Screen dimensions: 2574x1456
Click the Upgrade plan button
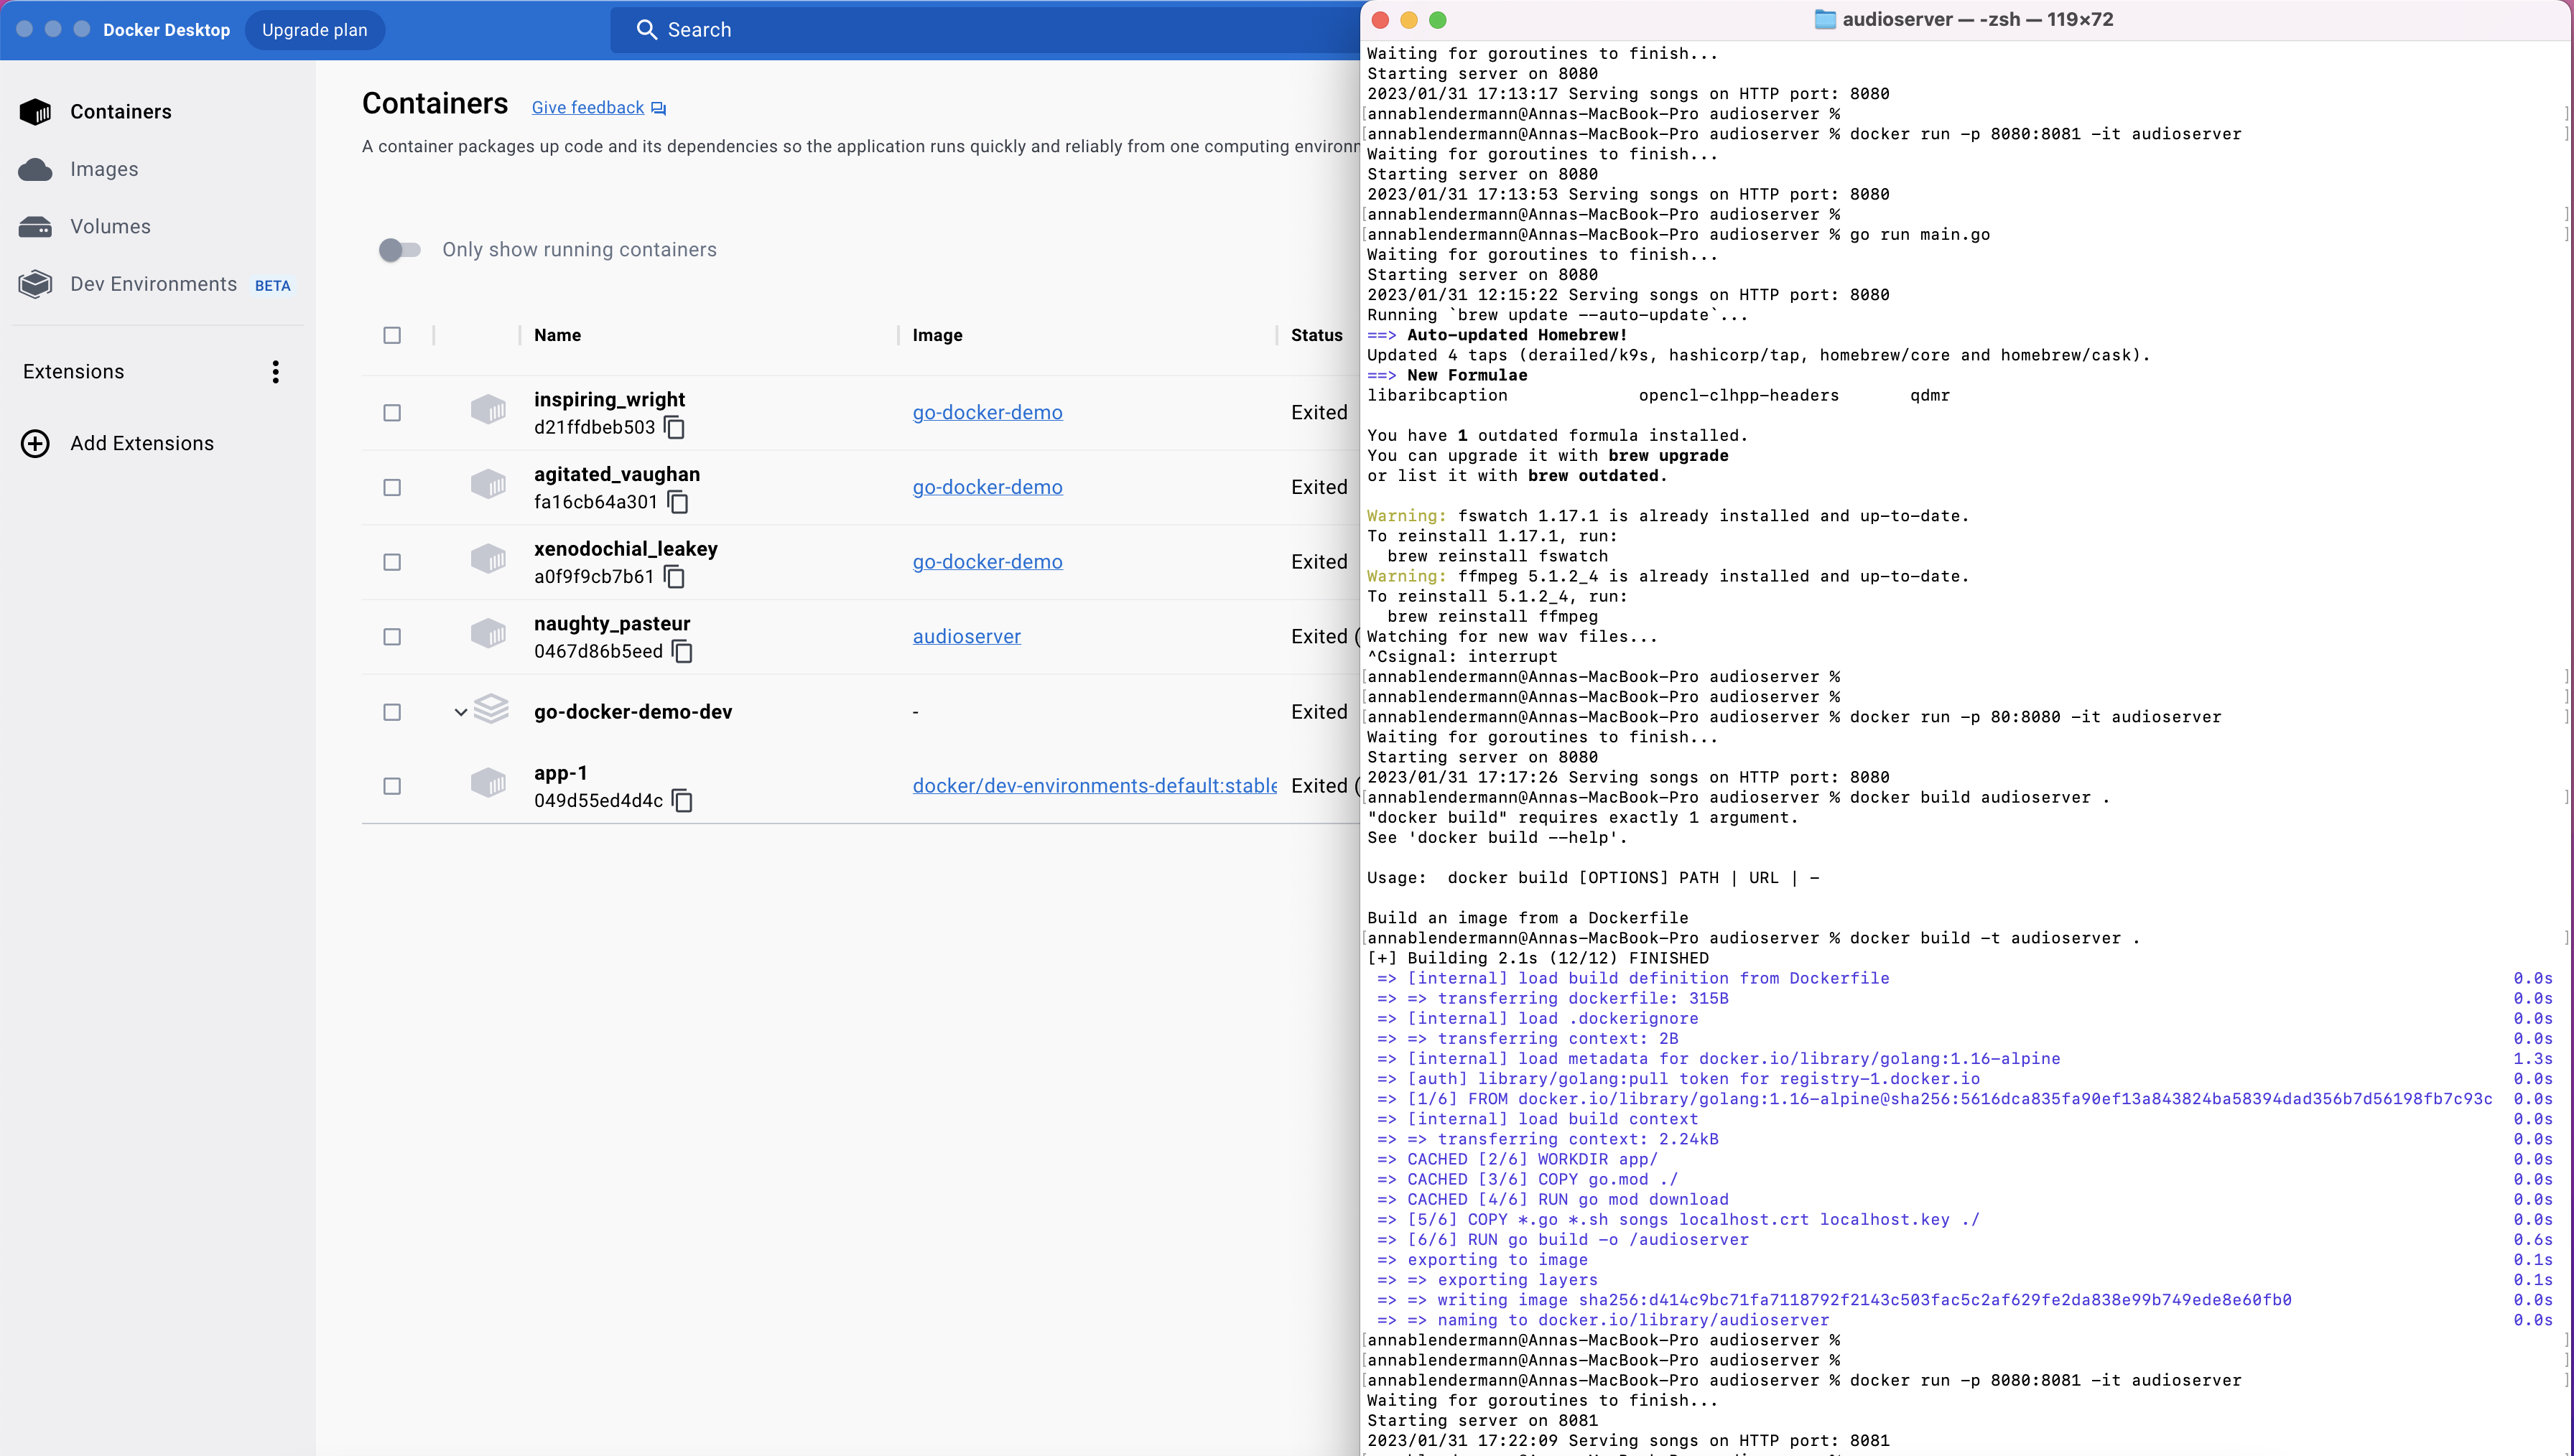pos(314,30)
